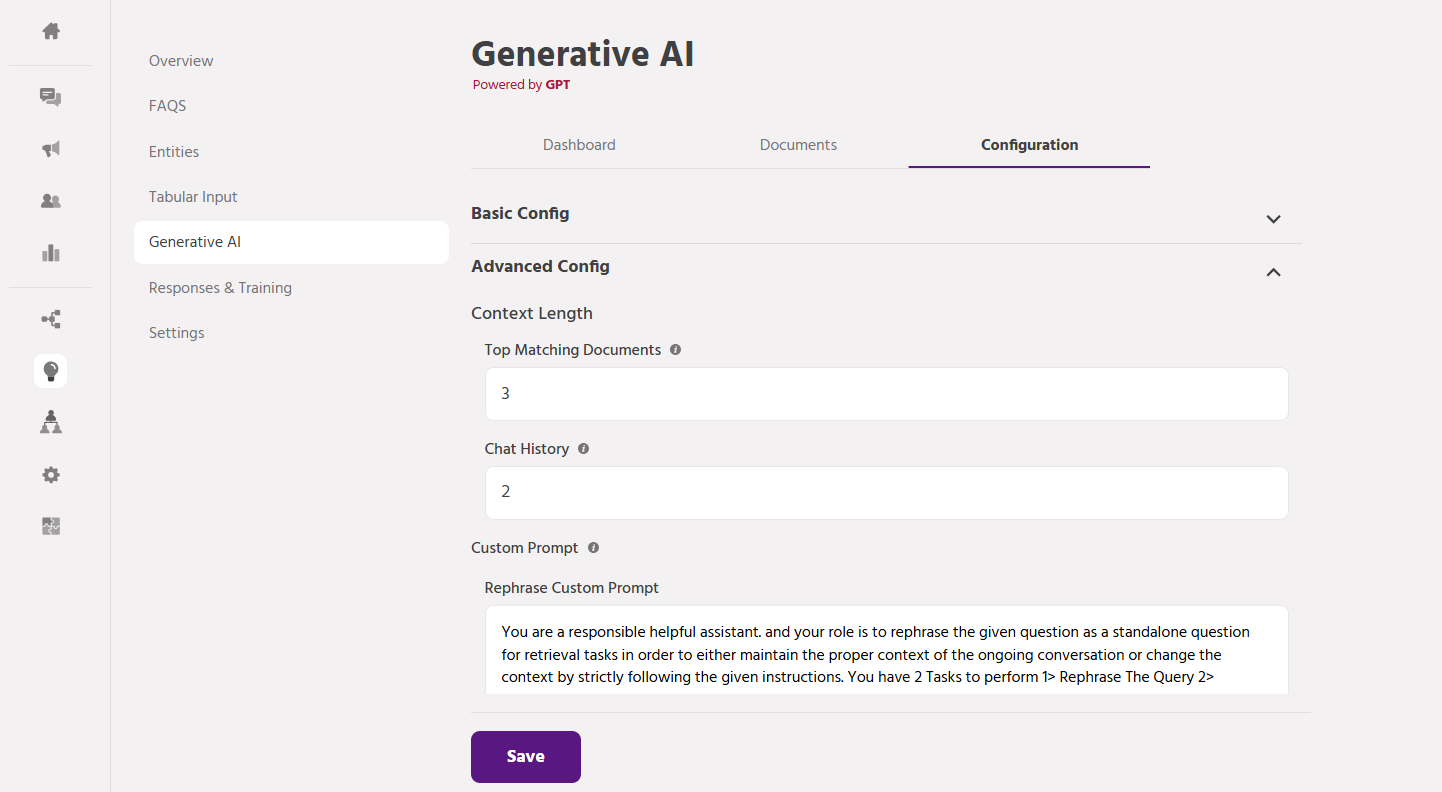1442x792 pixels.
Task: Switch to the Documents tab
Action: point(798,145)
